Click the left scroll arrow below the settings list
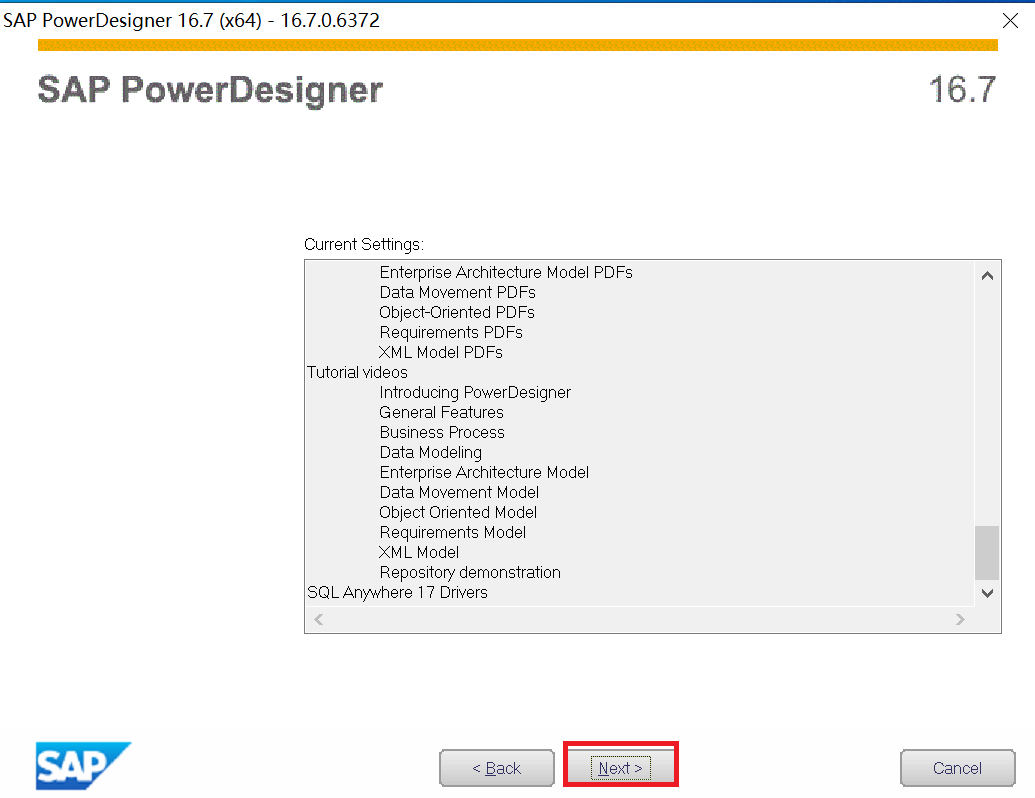The image size is (1035, 798). [317, 619]
